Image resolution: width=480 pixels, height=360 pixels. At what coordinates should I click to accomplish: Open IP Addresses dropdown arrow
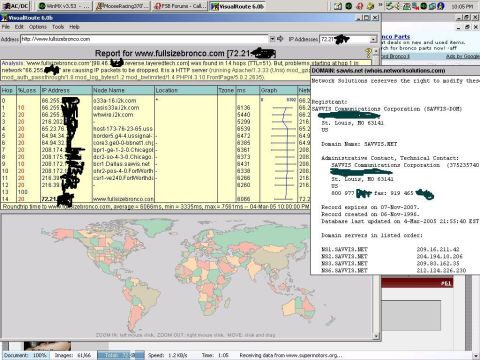pos(373,39)
